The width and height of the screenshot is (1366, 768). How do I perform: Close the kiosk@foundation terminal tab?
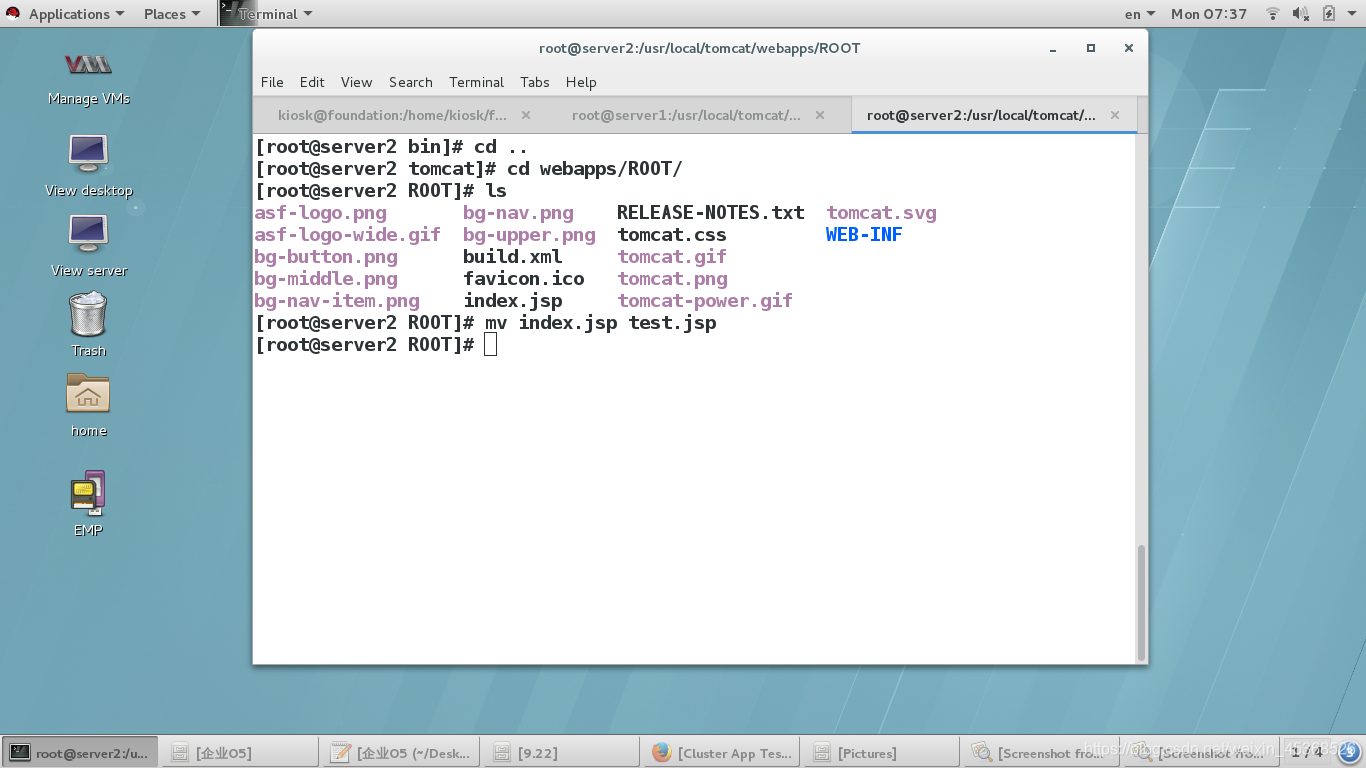click(x=526, y=115)
